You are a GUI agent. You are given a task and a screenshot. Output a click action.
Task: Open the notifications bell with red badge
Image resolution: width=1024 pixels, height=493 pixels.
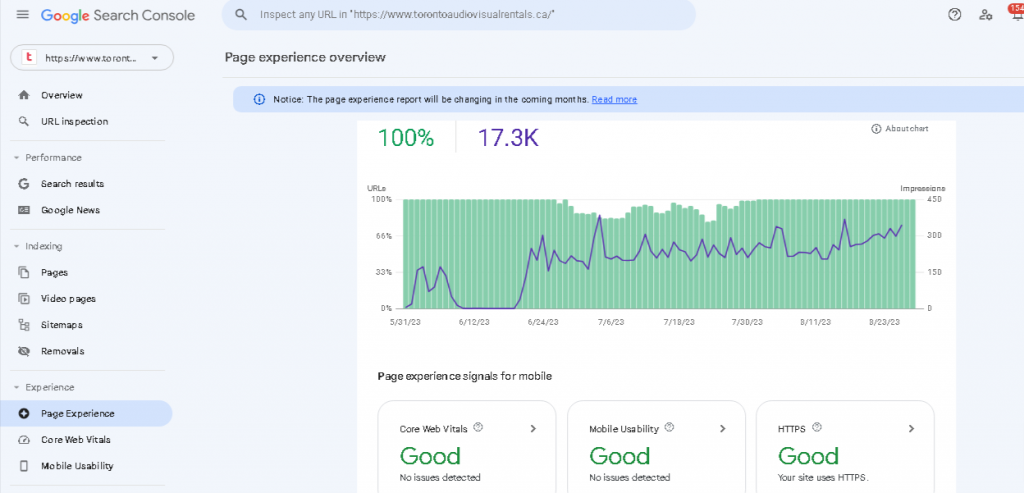(1016, 13)
